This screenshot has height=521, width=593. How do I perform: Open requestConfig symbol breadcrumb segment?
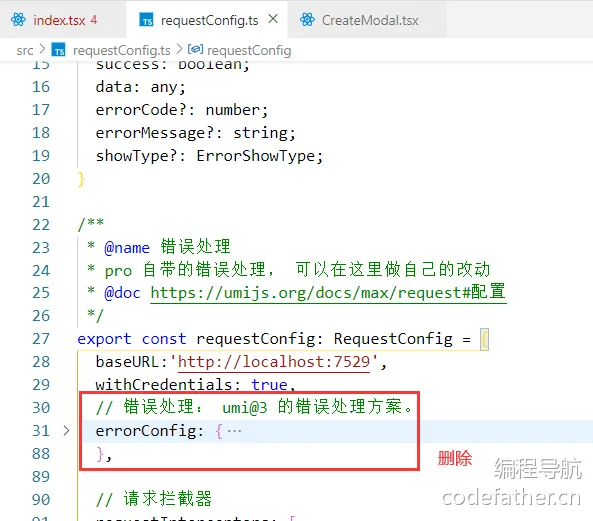pos(249,50)
